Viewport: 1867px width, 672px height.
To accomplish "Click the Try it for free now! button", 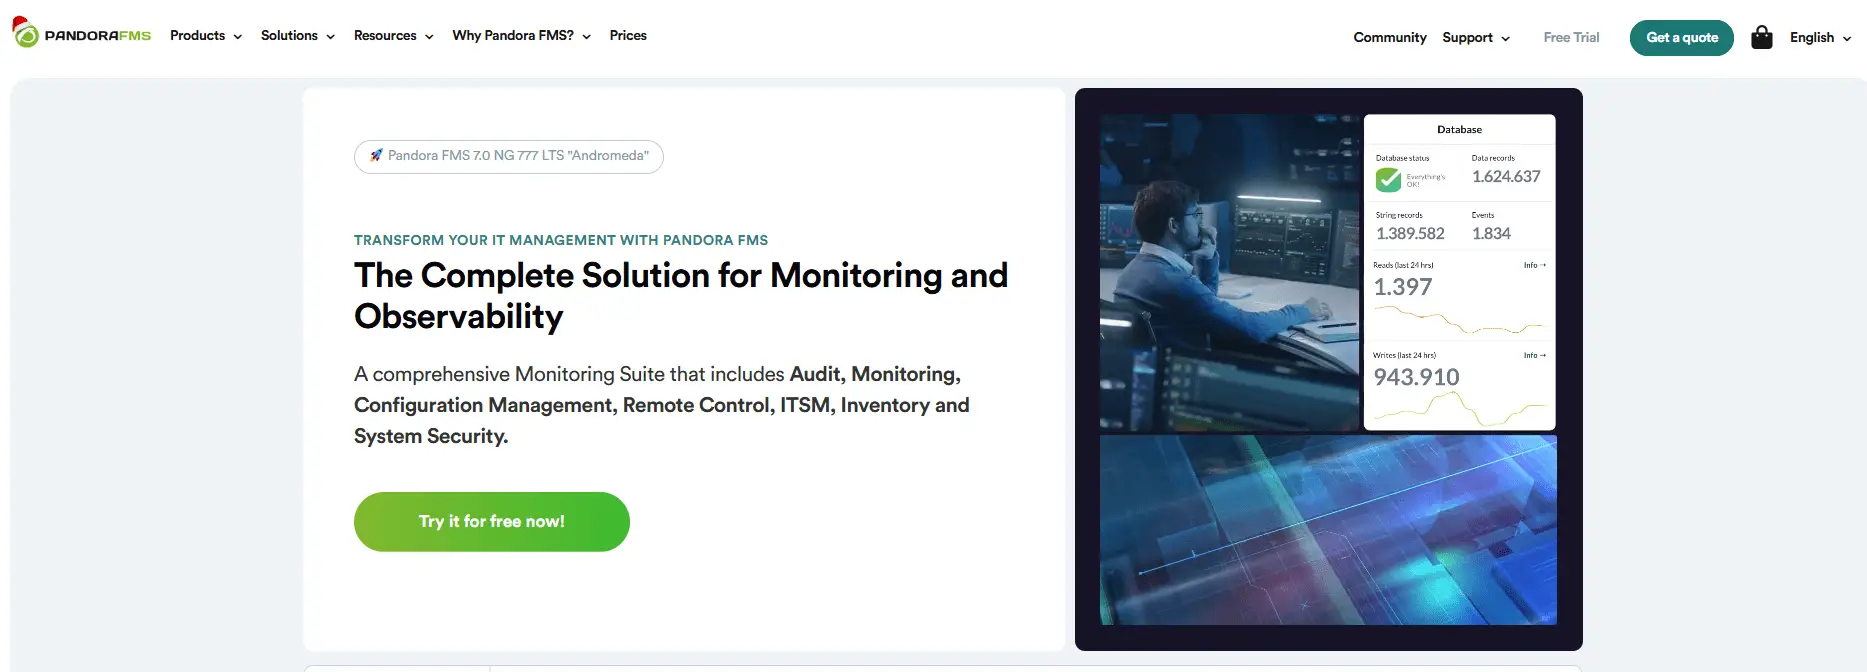I will (x=492, y=522).
